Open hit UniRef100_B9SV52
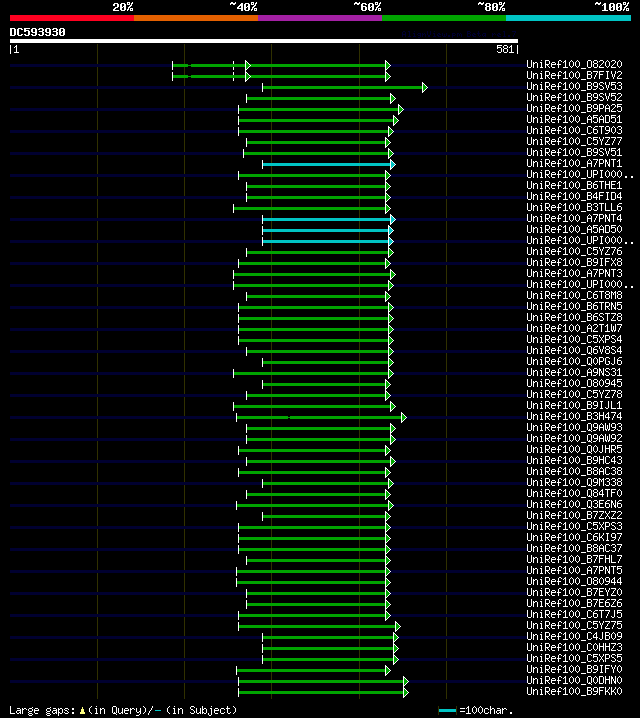The image size is (640, 718). coord(574,97)
